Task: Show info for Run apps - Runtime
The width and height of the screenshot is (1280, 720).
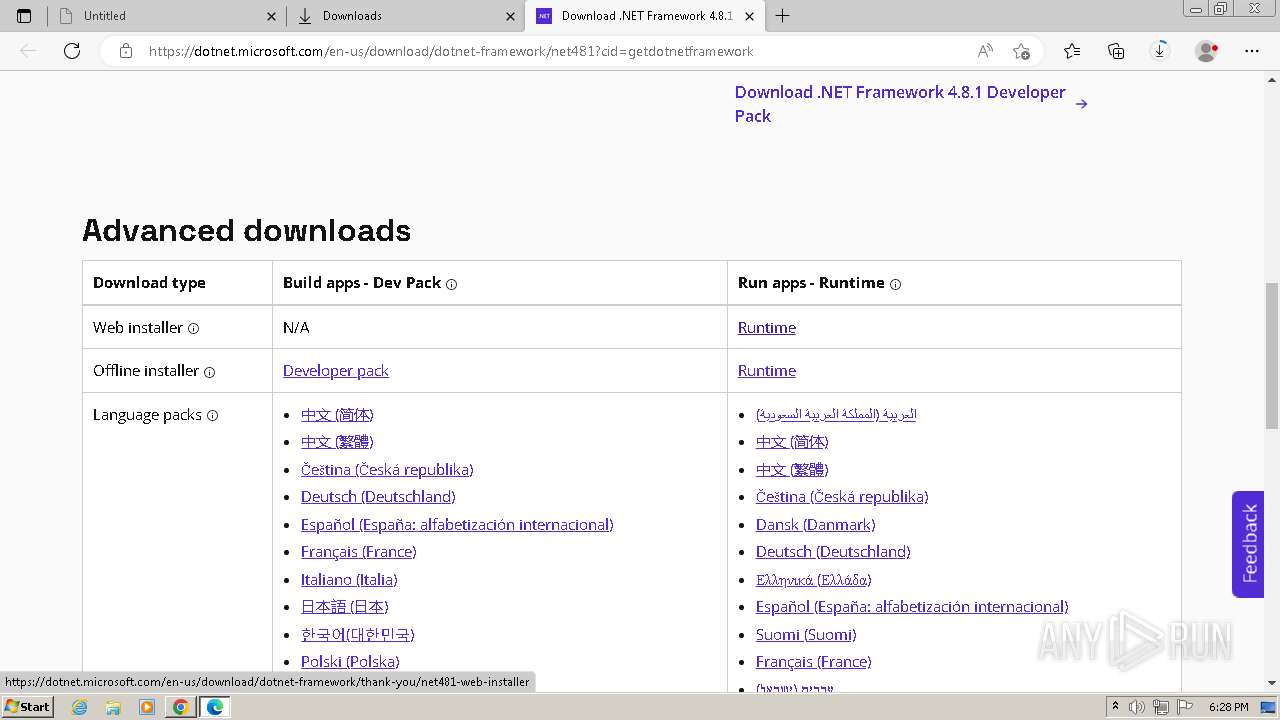Action: 895,284
